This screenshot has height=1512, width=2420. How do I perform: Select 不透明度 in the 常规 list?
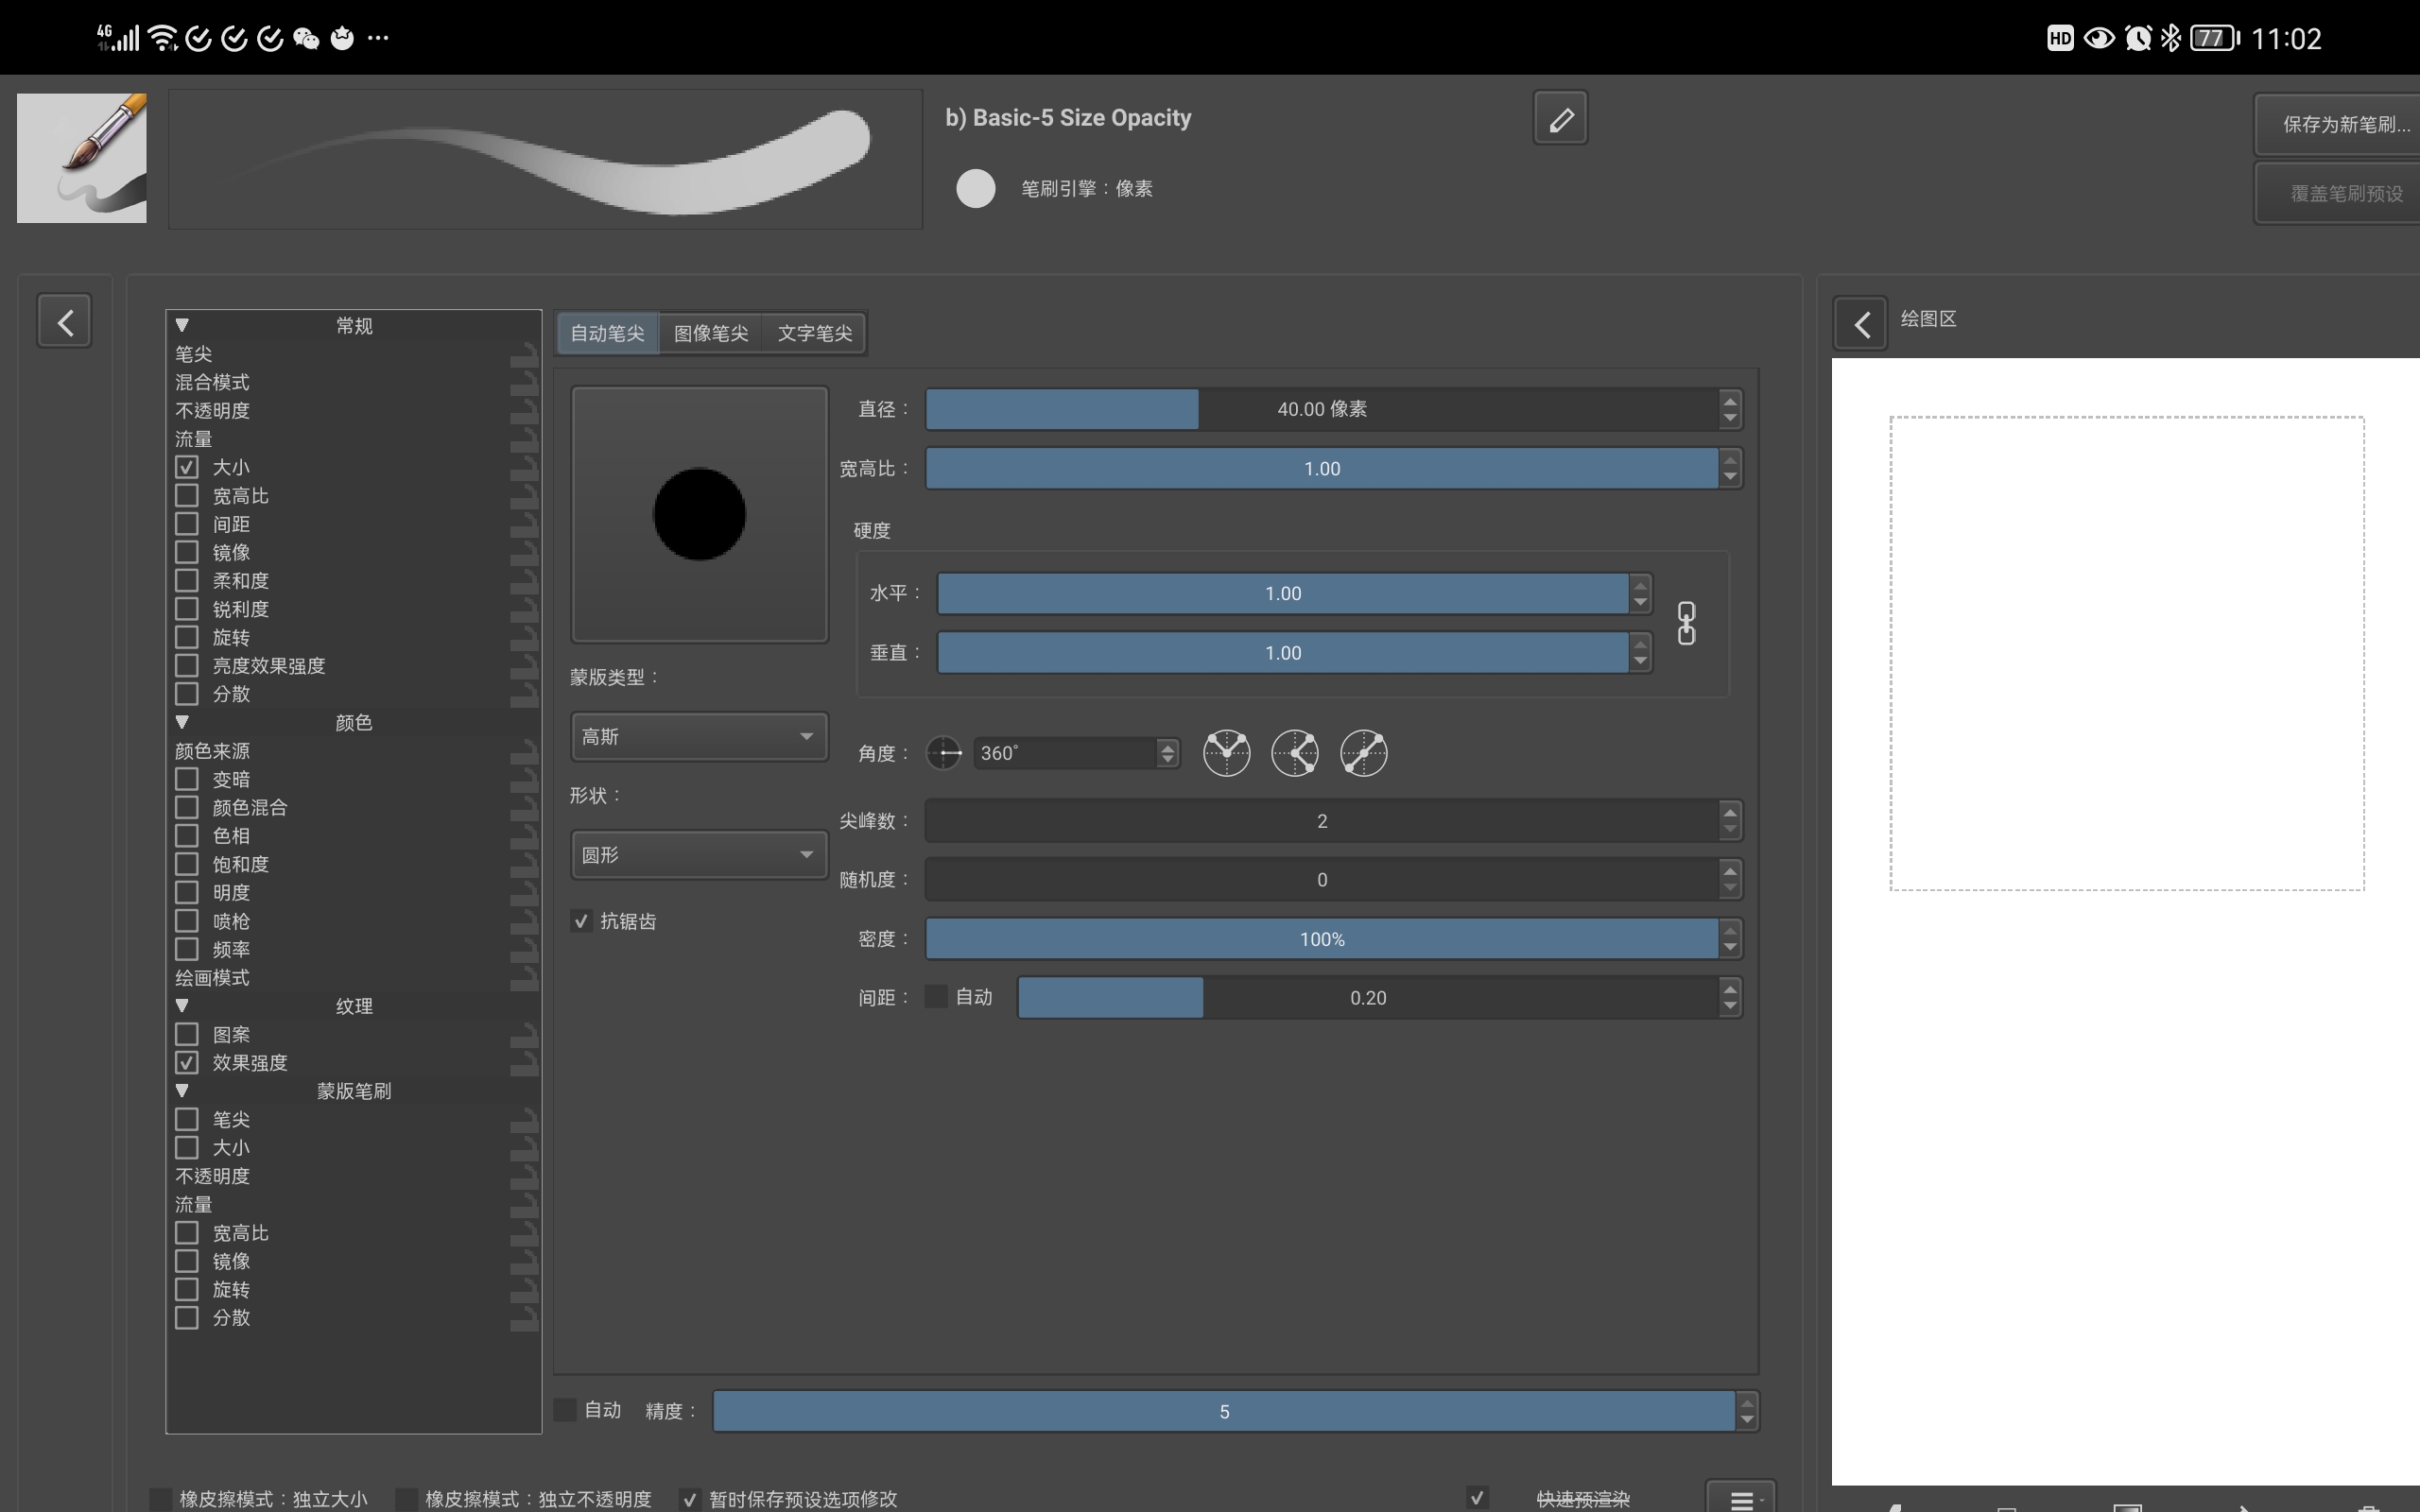pyautogui.click(x=212, y=411)
